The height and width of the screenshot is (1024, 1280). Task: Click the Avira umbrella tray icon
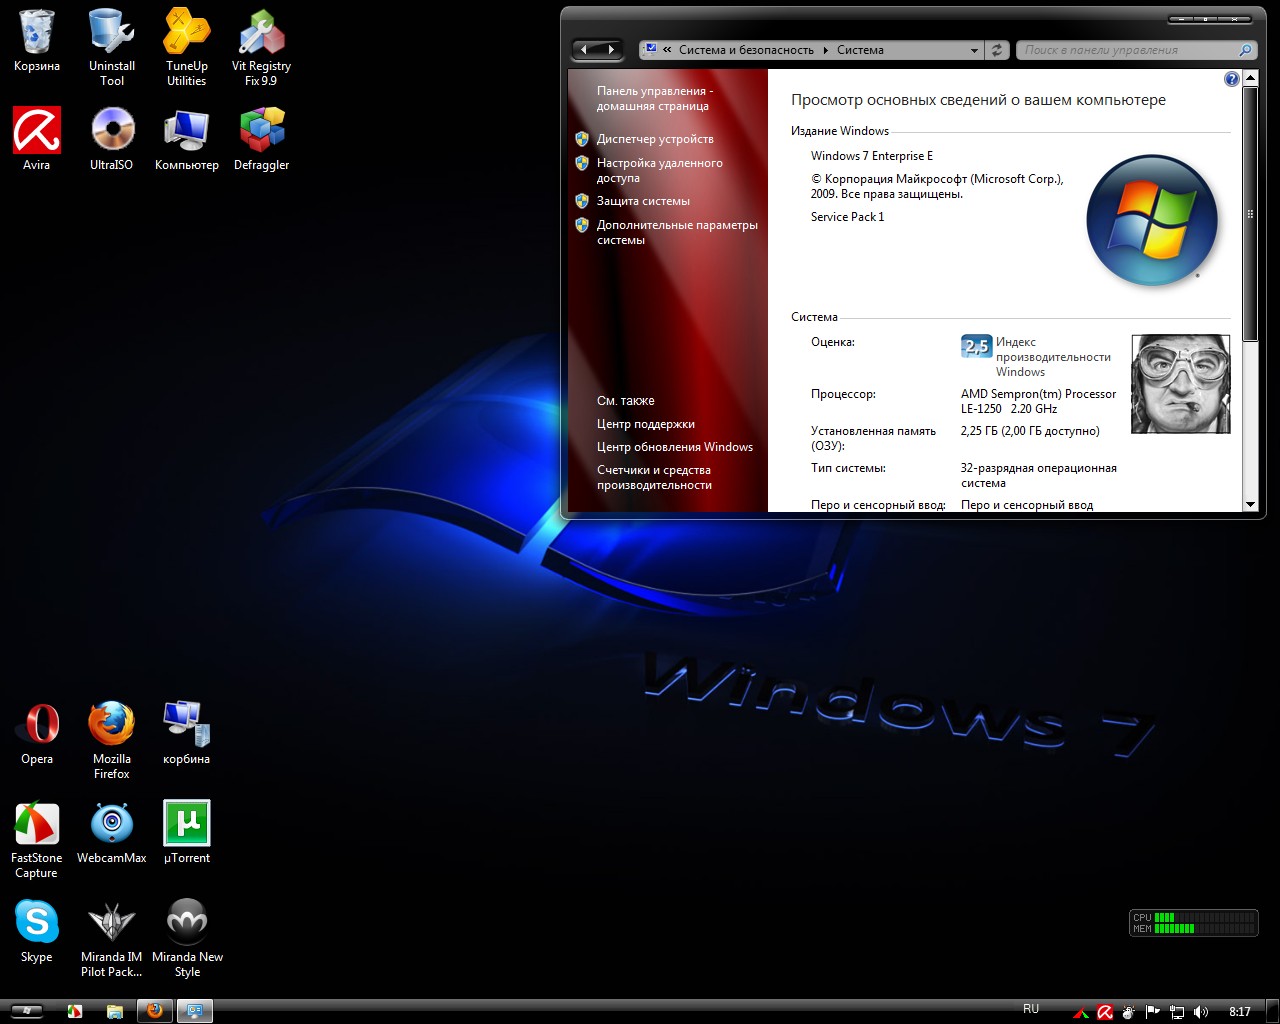[1105, 1012]
